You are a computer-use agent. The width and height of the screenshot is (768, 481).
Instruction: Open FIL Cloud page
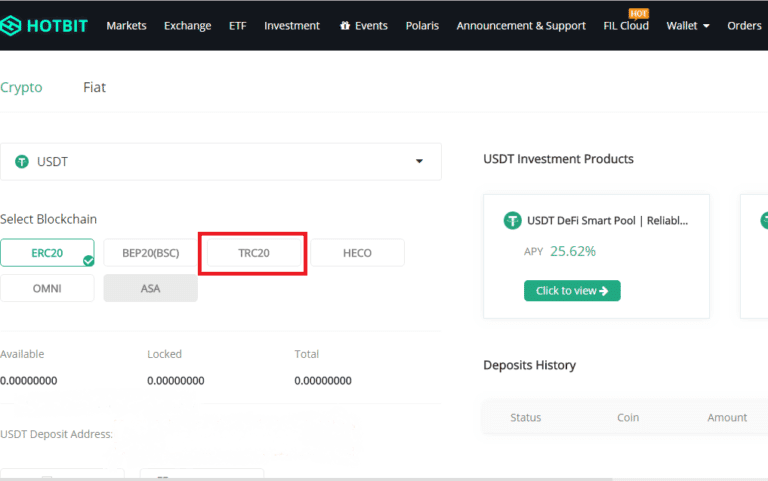pyautogui.click(x=626, y=25)
